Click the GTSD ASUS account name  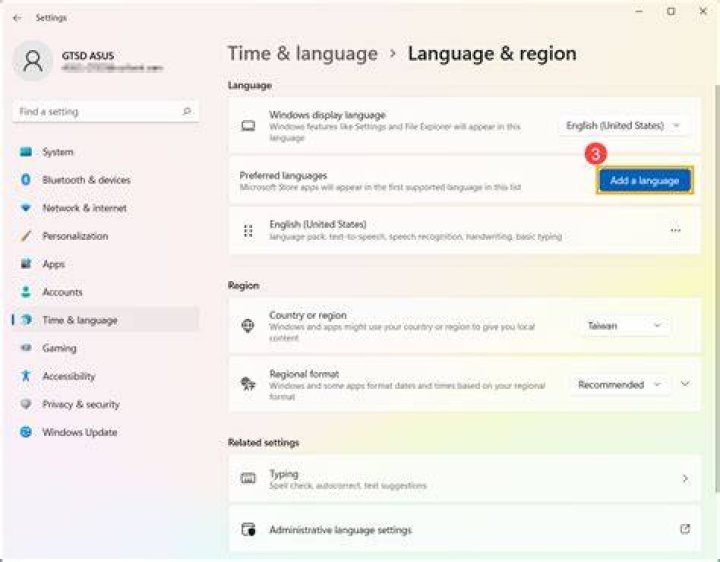point(88,56)
